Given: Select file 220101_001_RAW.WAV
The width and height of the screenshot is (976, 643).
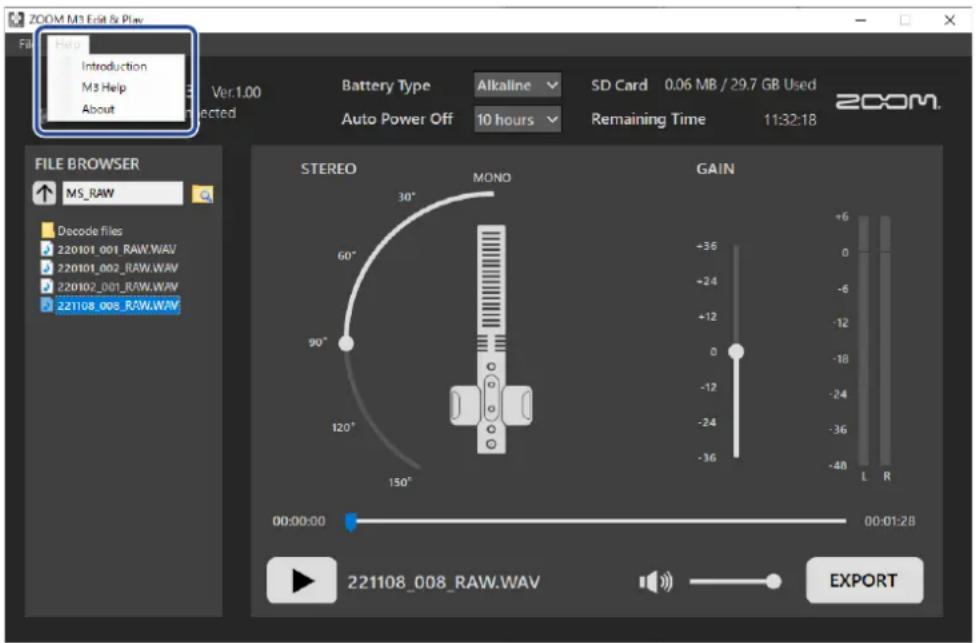Looking at the screenshot, I should (109, 250).
